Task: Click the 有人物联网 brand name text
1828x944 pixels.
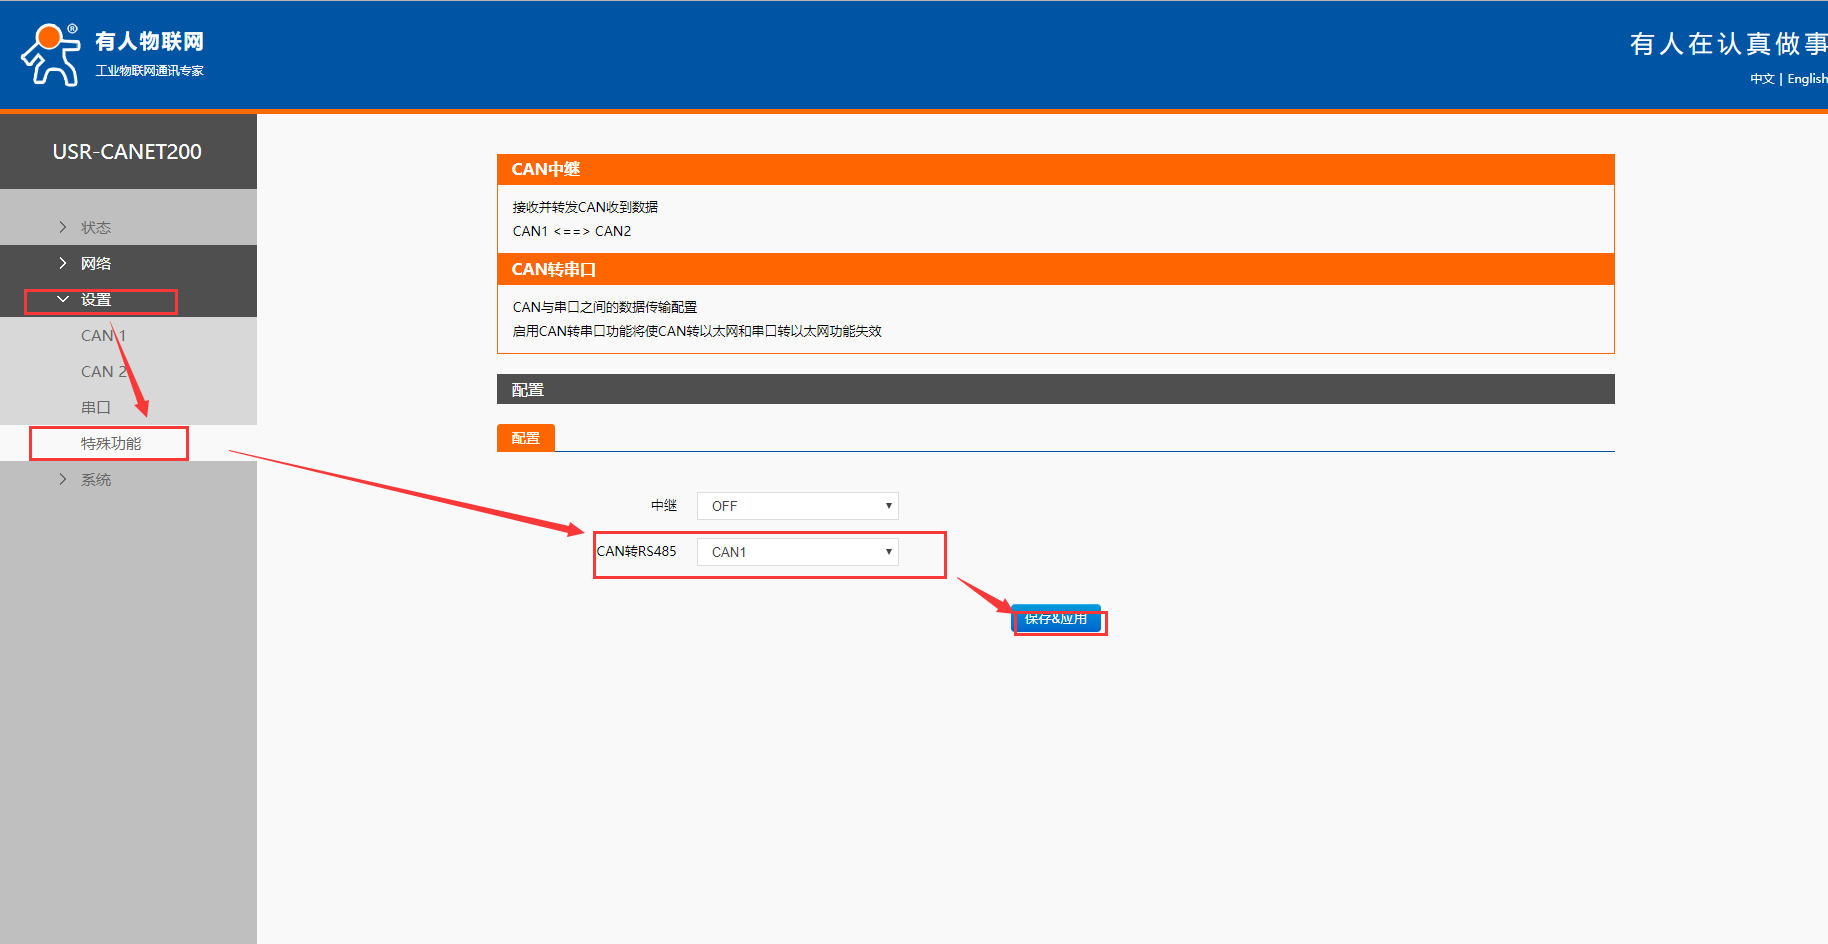Action: 150,41
